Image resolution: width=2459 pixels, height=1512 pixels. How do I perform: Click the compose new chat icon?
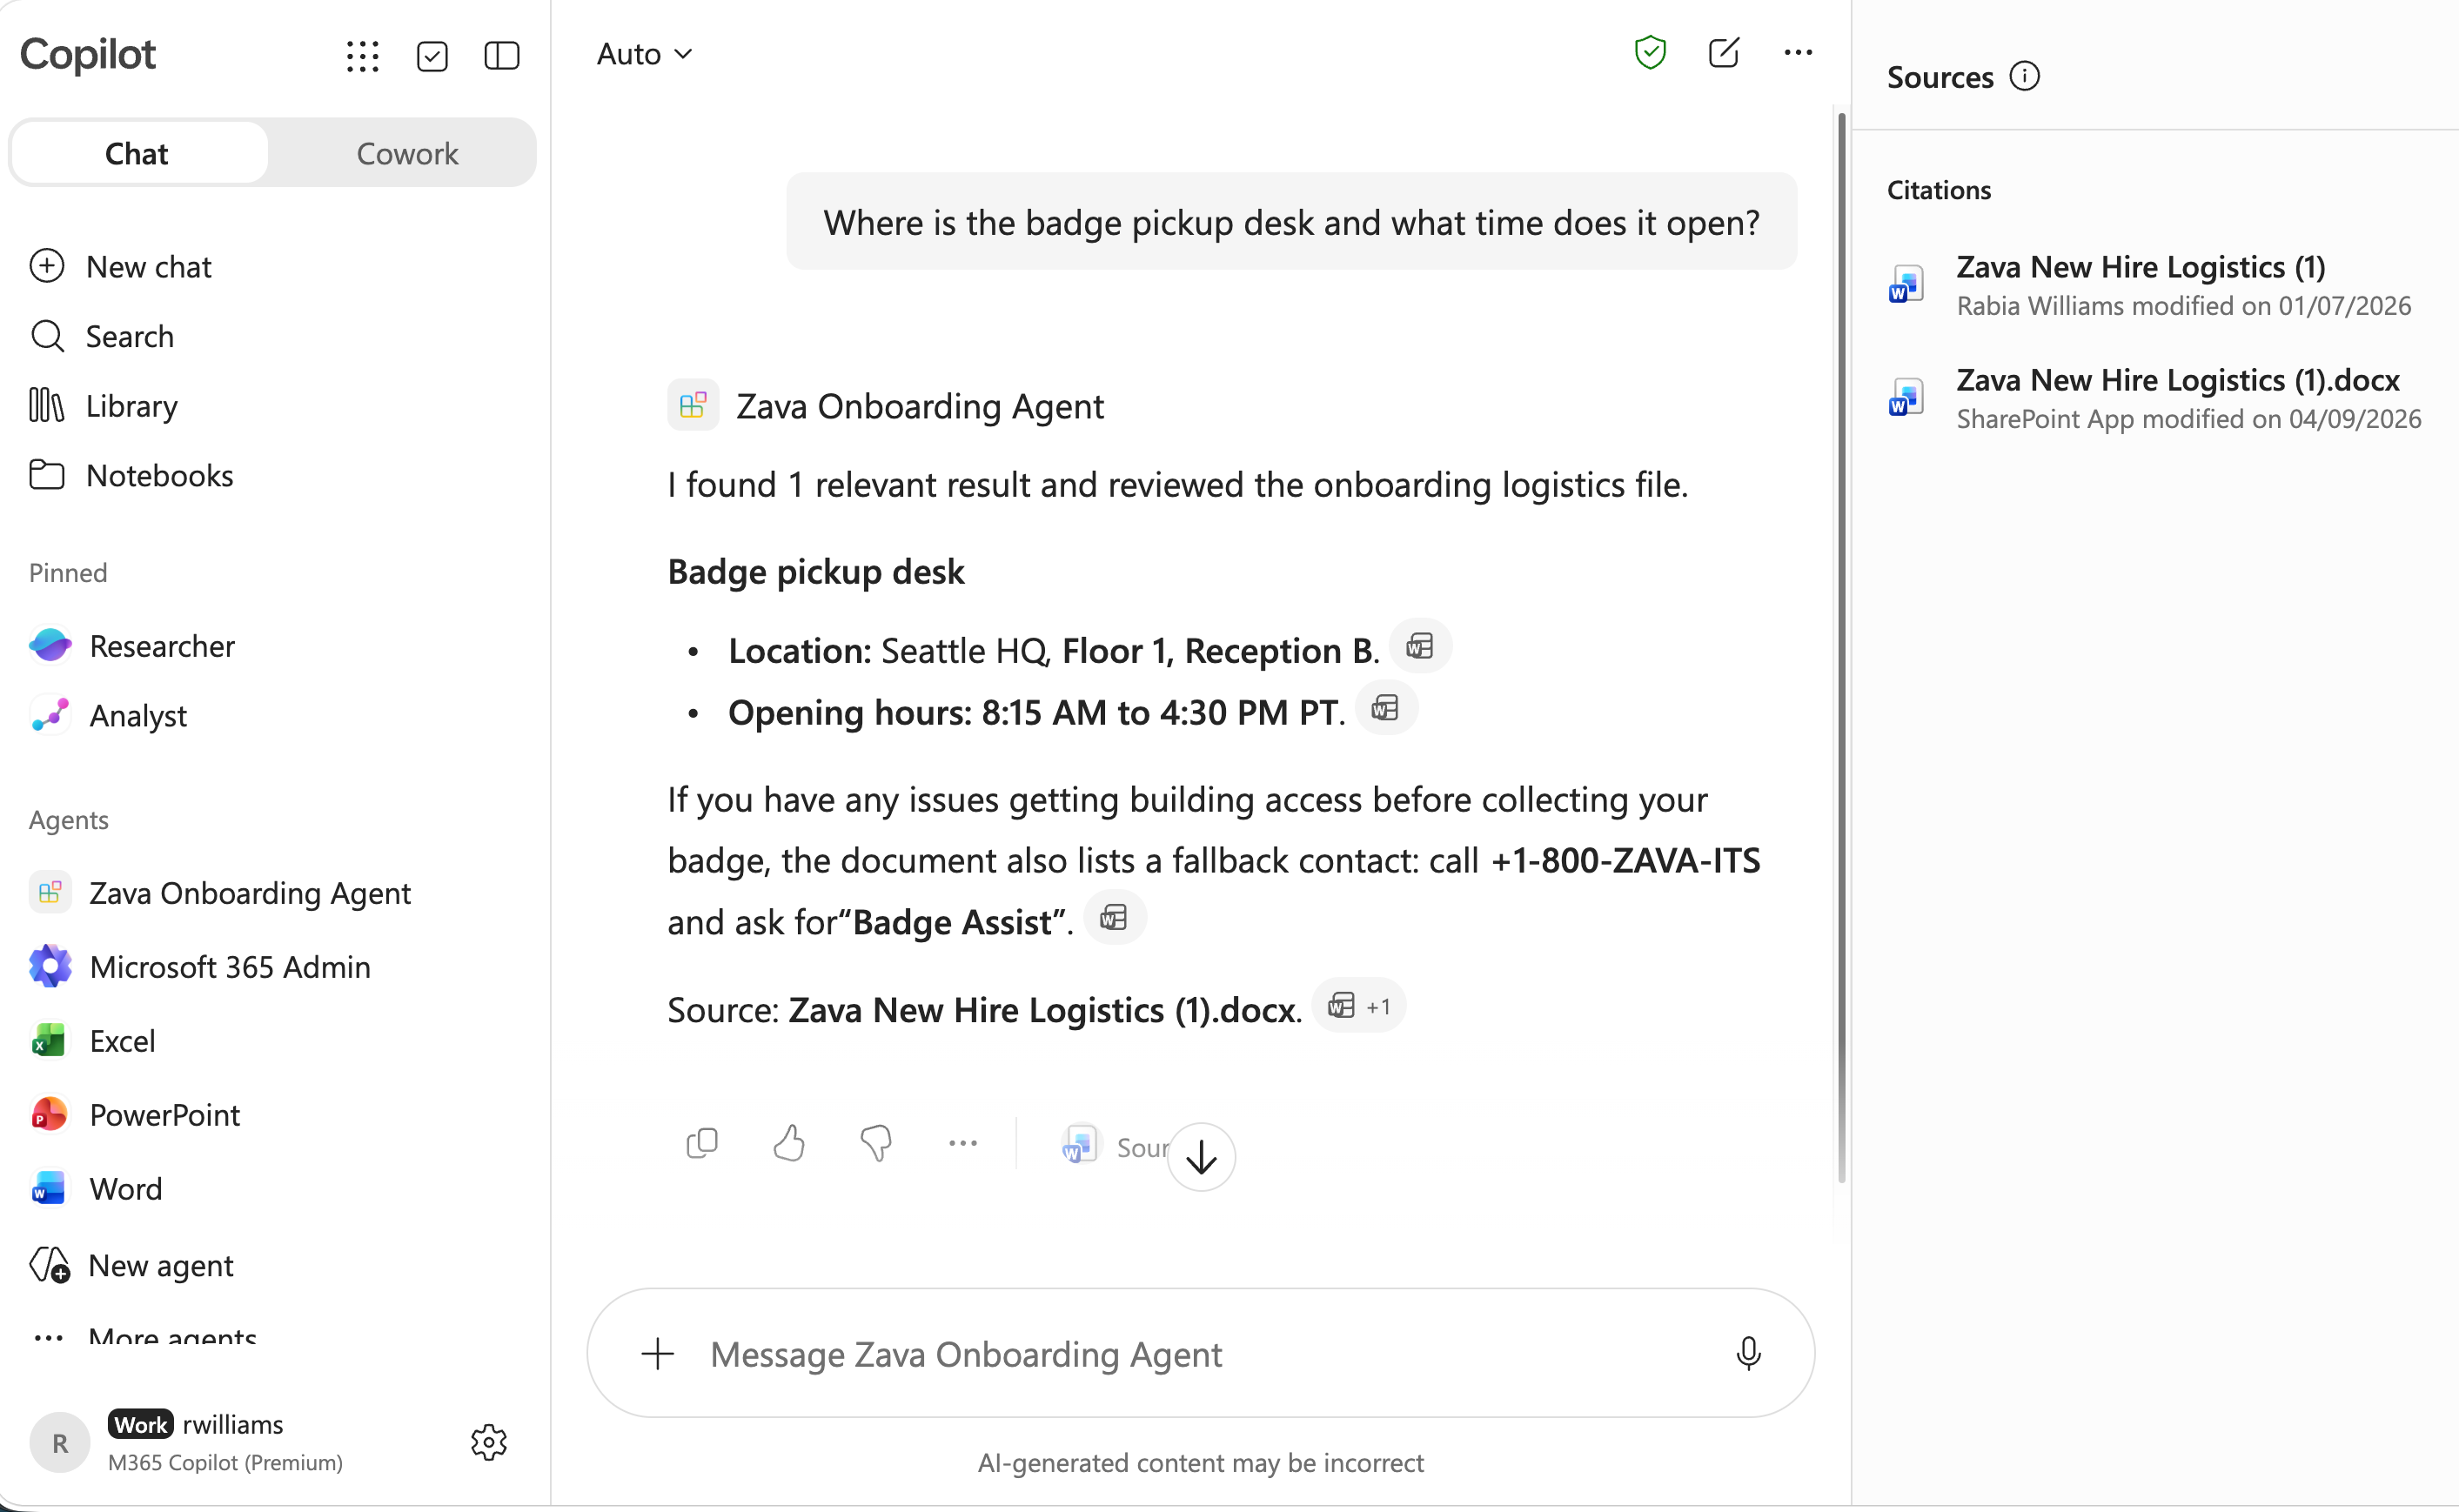click(x=1724, y=53)
